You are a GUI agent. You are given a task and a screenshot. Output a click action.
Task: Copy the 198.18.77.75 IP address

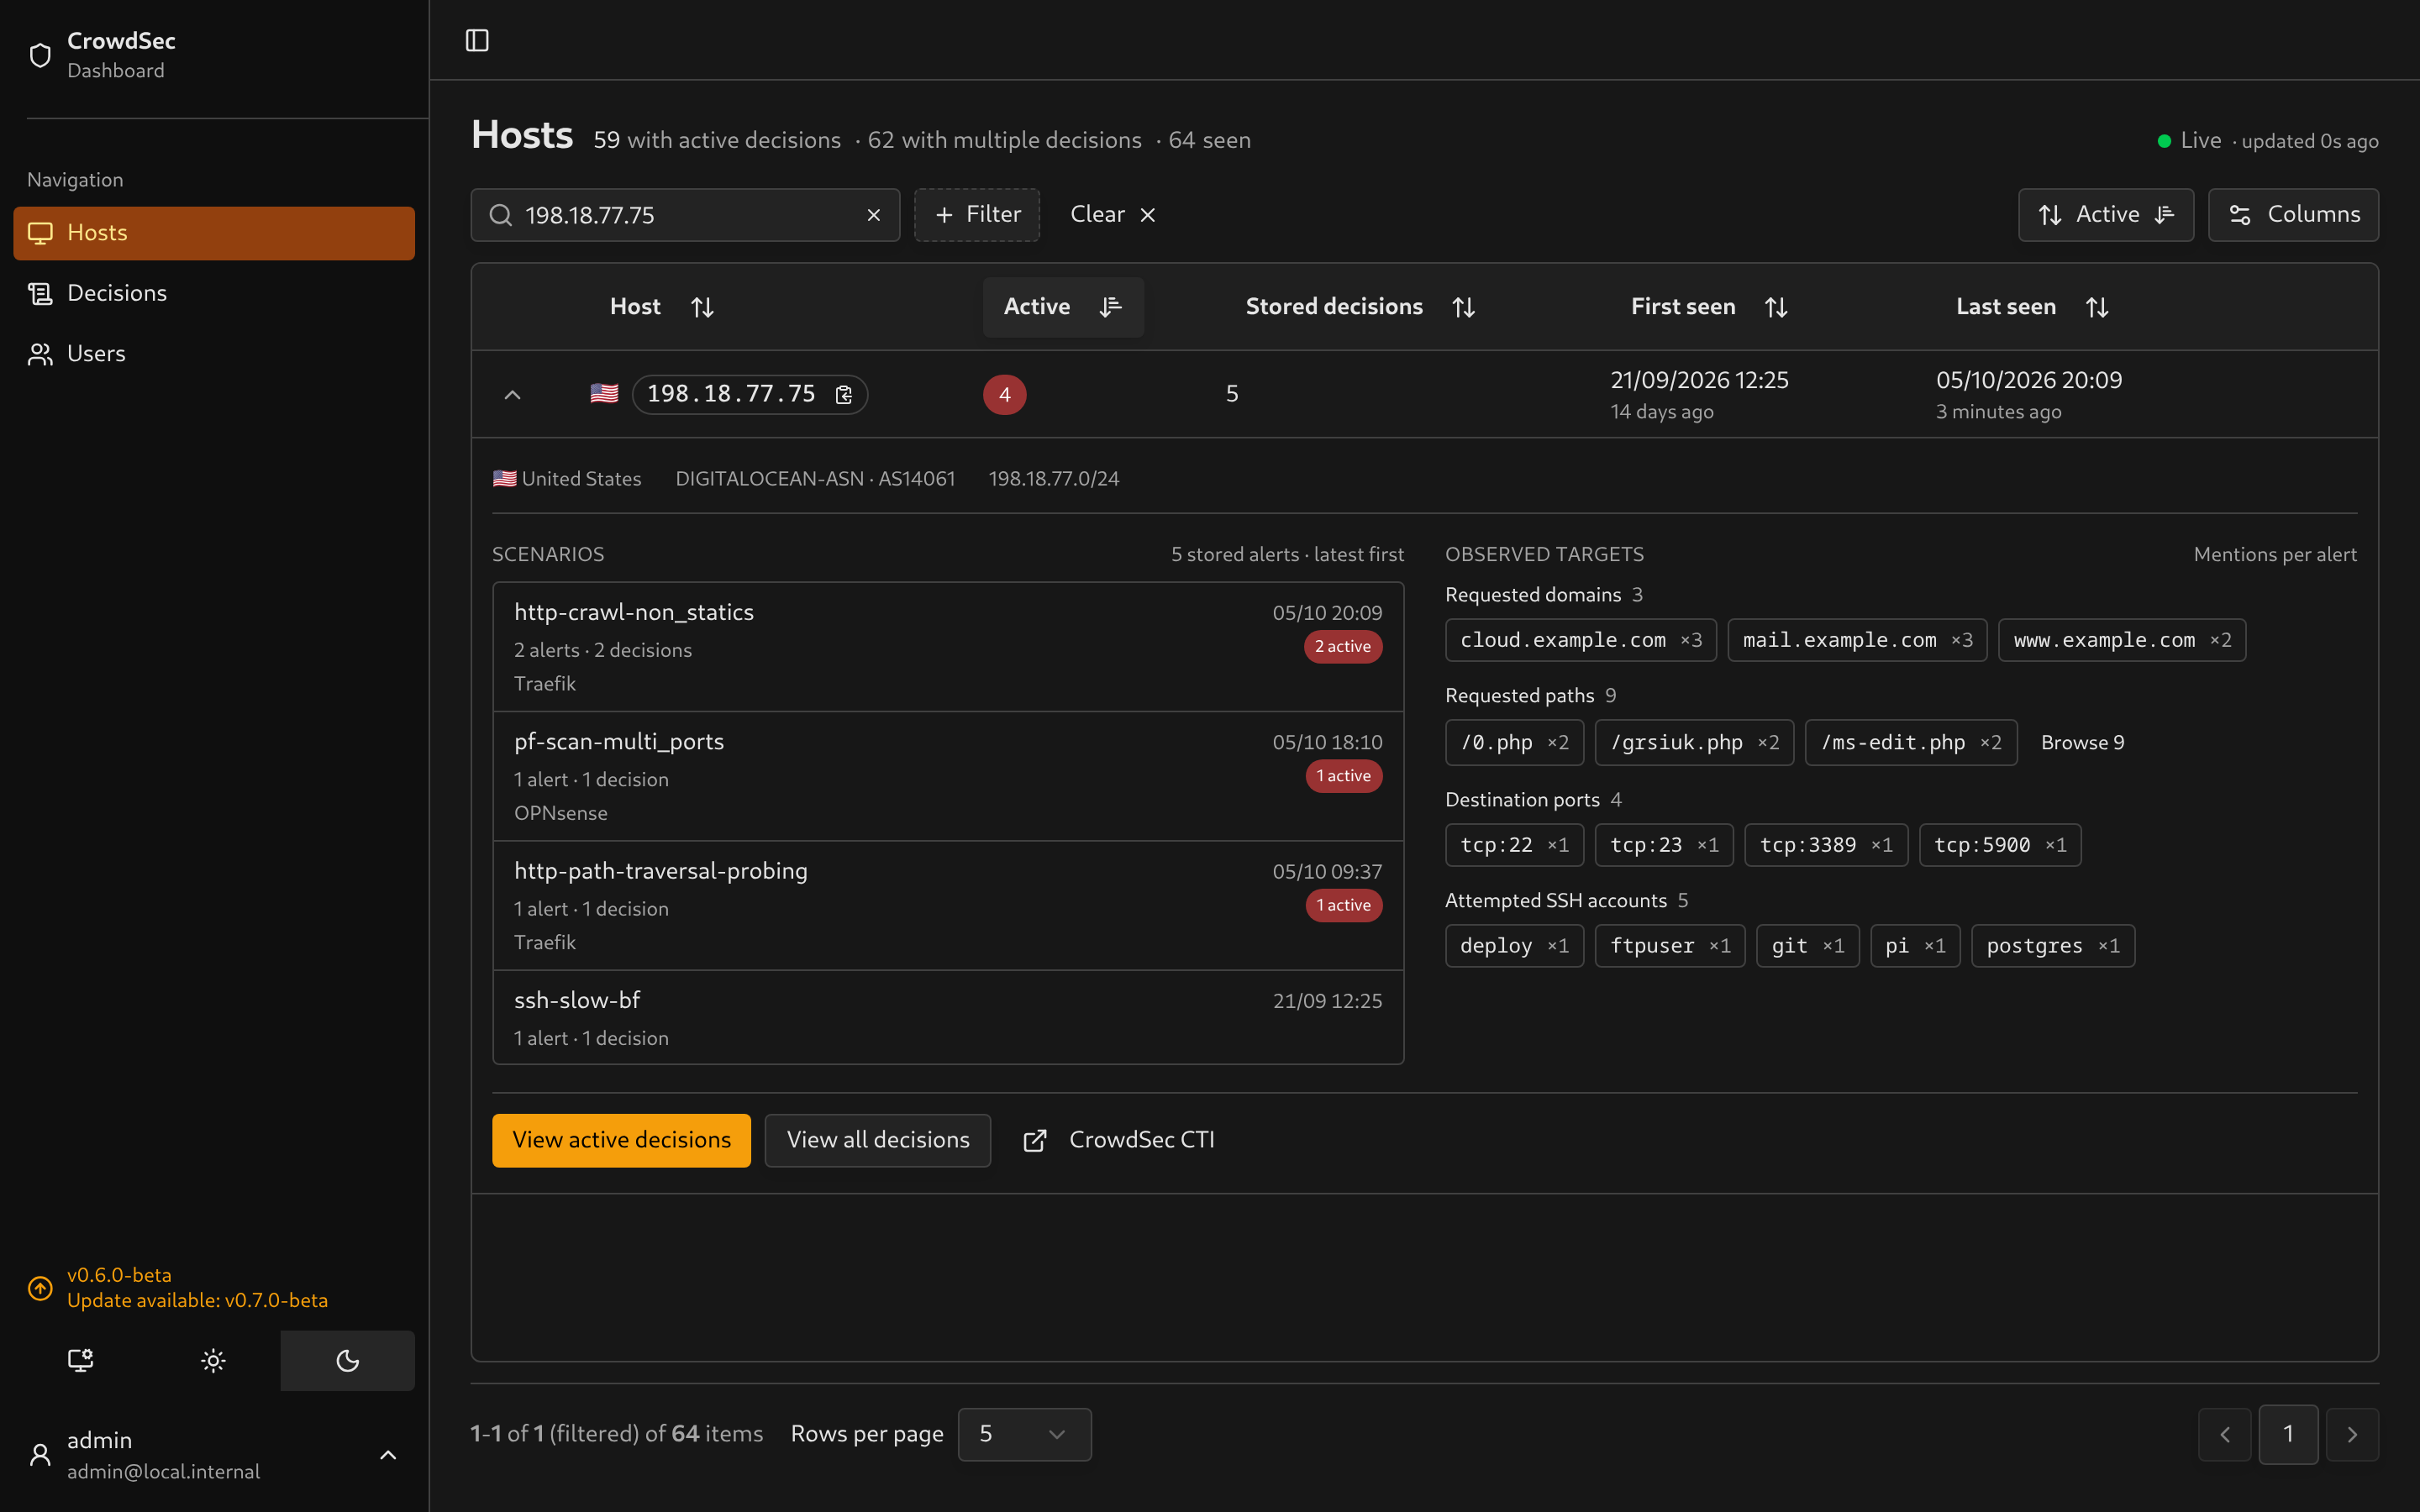point(843,395)
